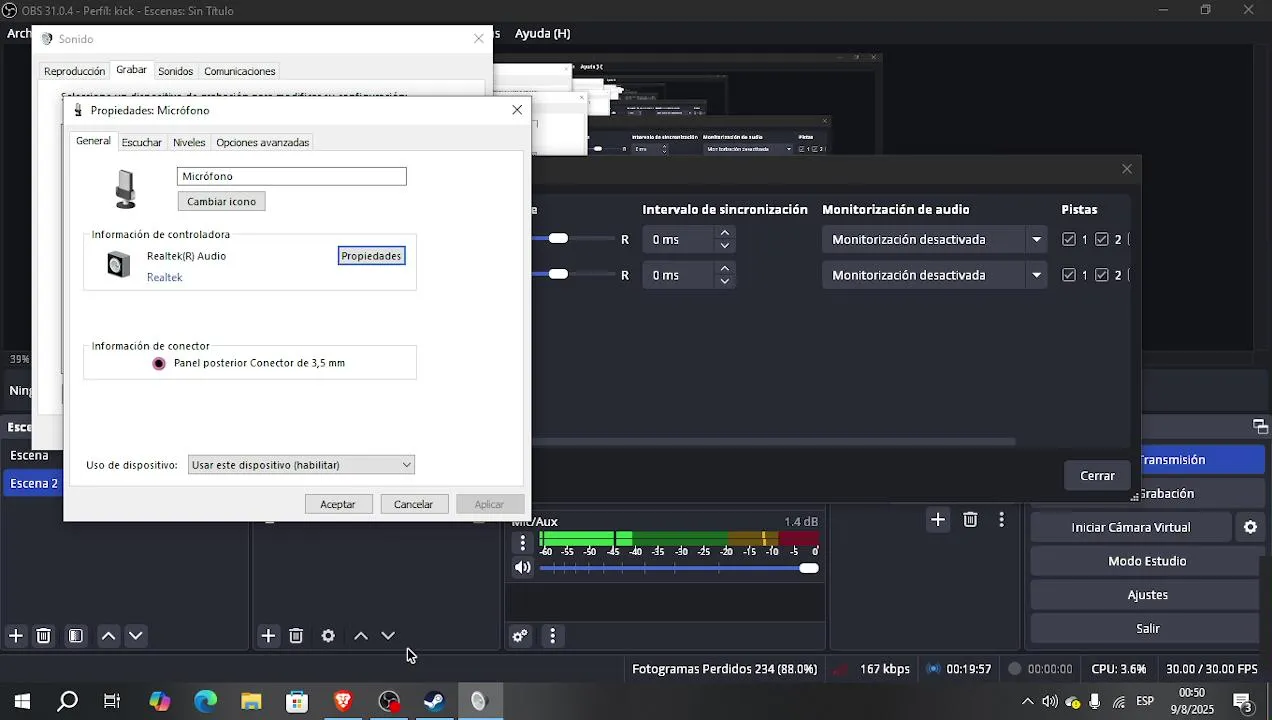1272x720 pixels.
Task: Open virtual camera settings gear icon
Action: click(1250, 527)
